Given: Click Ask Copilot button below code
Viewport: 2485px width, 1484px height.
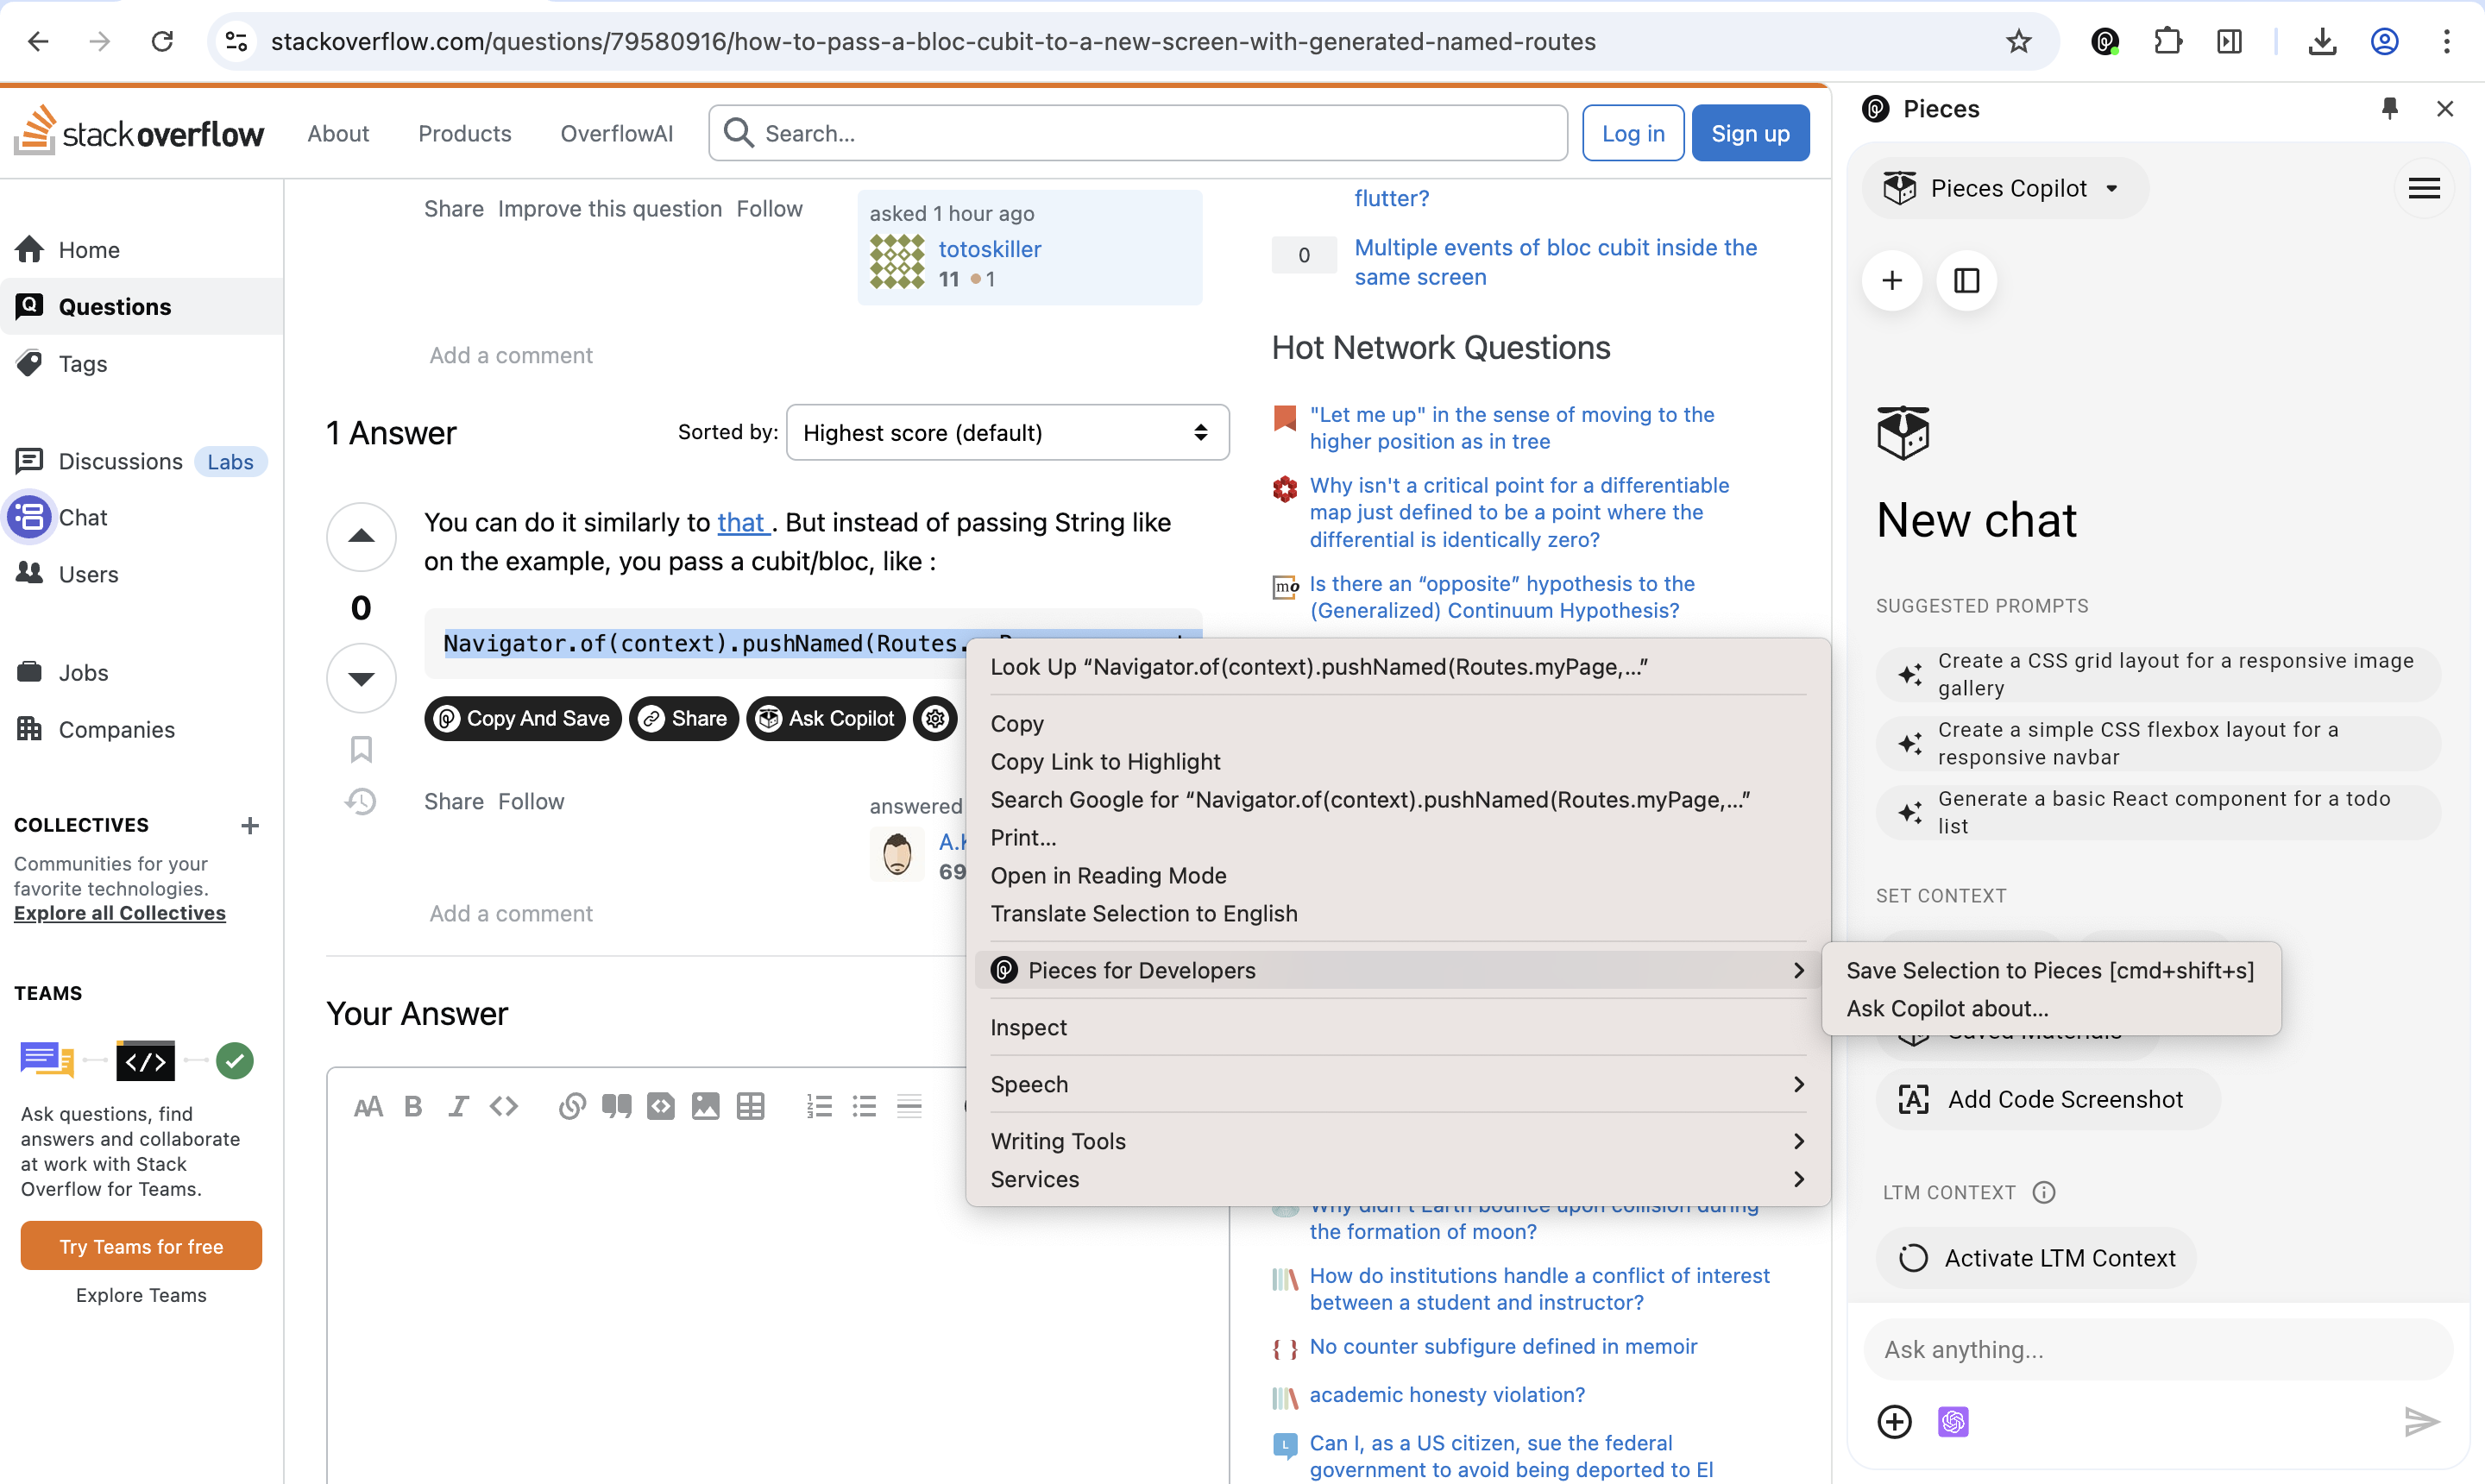Looking at the screenshot, I should coord(825,718).
